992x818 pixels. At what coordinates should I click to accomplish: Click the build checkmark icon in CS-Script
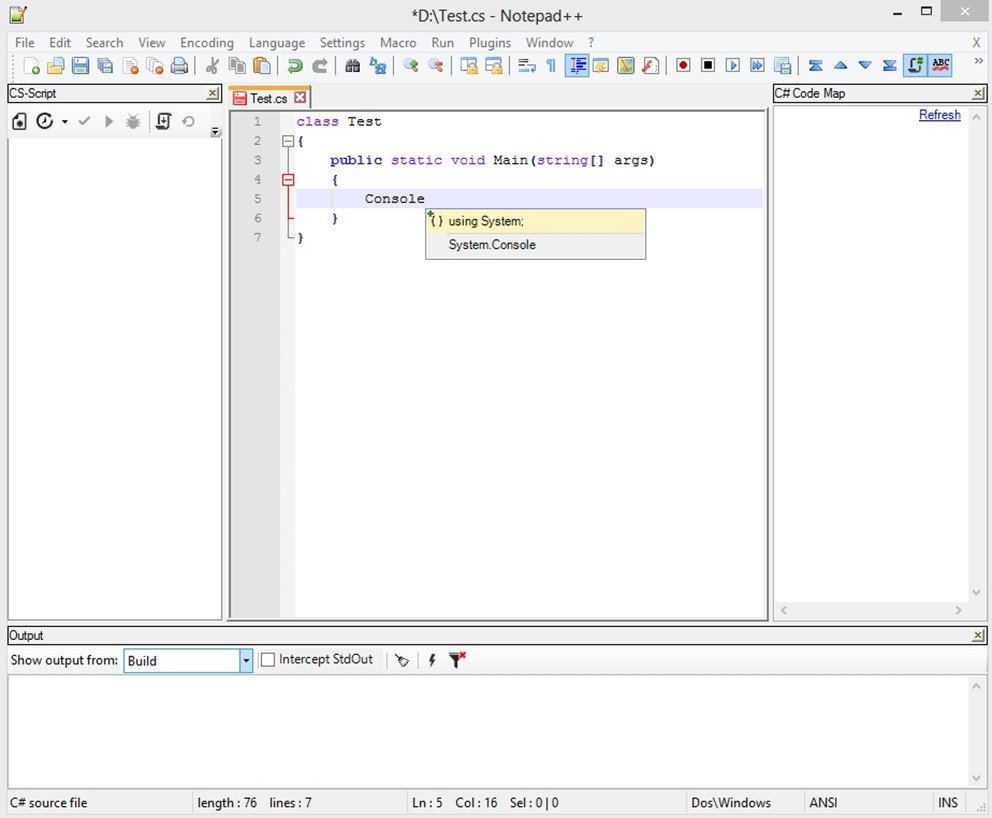pyautogui.click(x=84, y=121)
